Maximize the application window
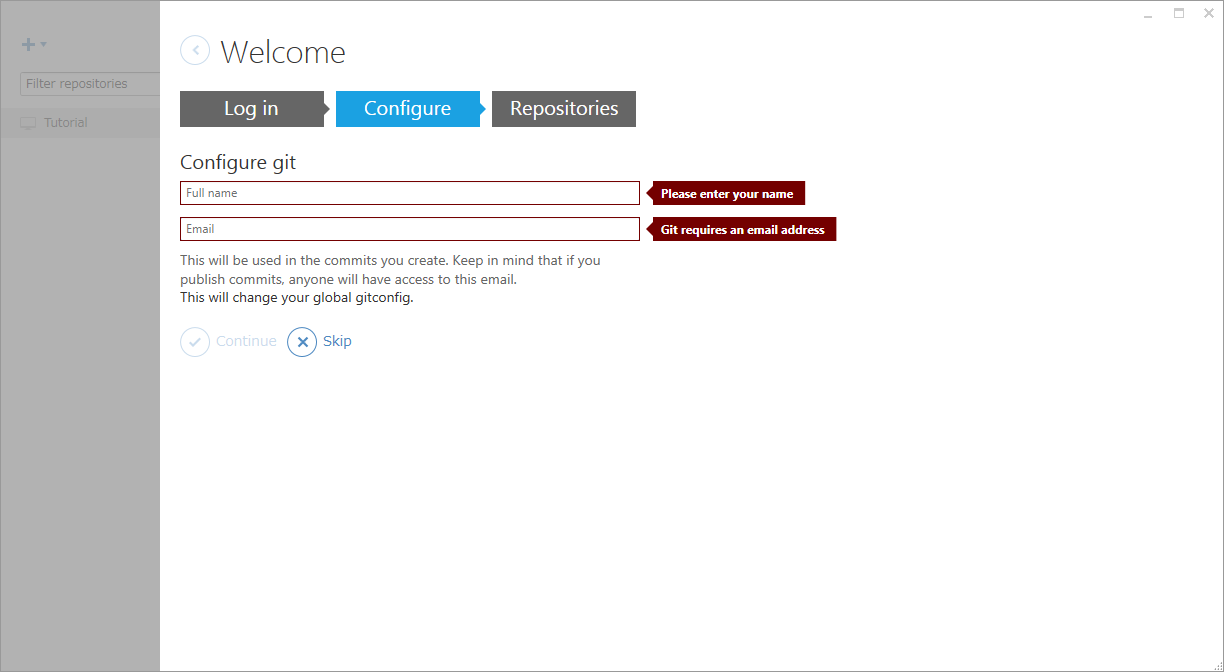Screen dimensions: 1224x672 [x=1179, y=14]
